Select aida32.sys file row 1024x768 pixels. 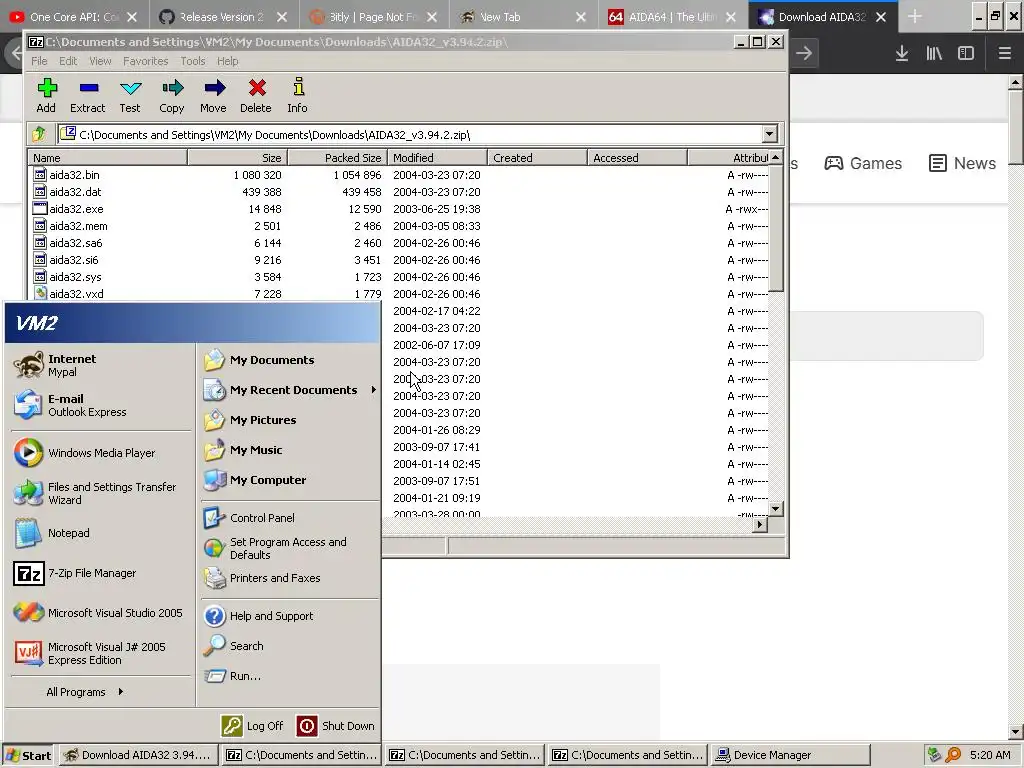coord(398,277)
